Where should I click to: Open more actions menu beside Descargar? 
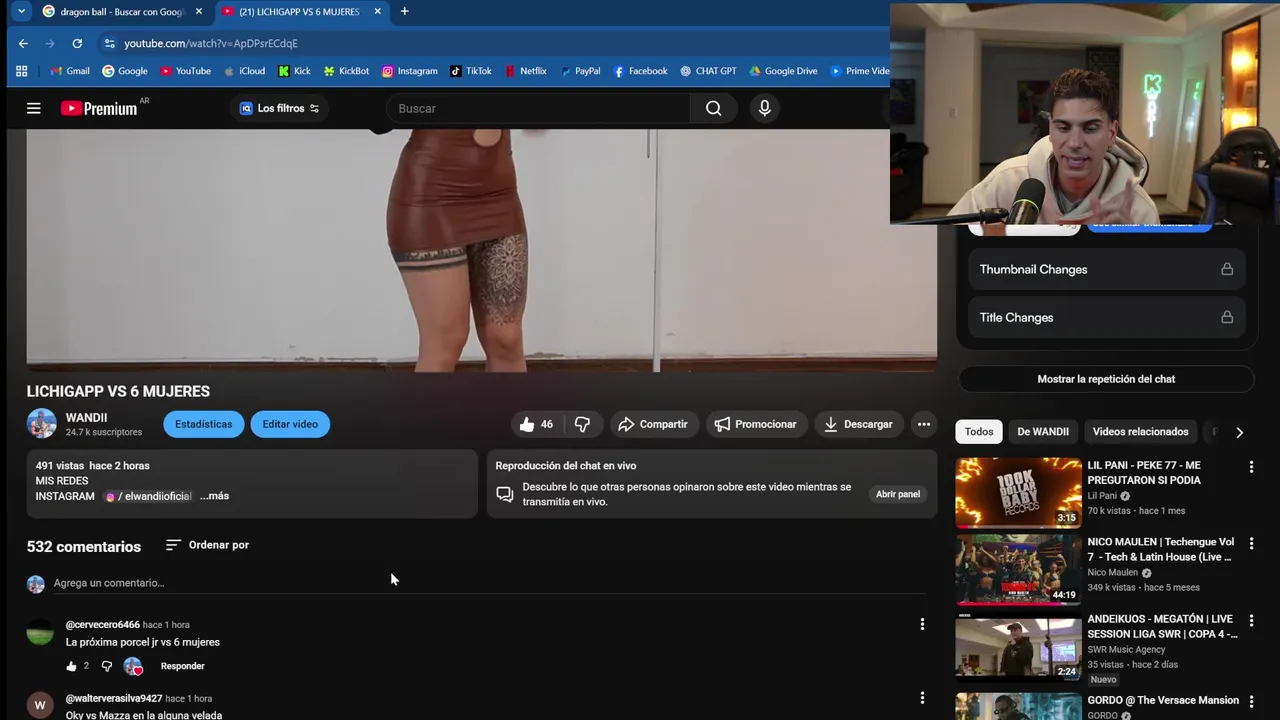(x=924, y=424)
